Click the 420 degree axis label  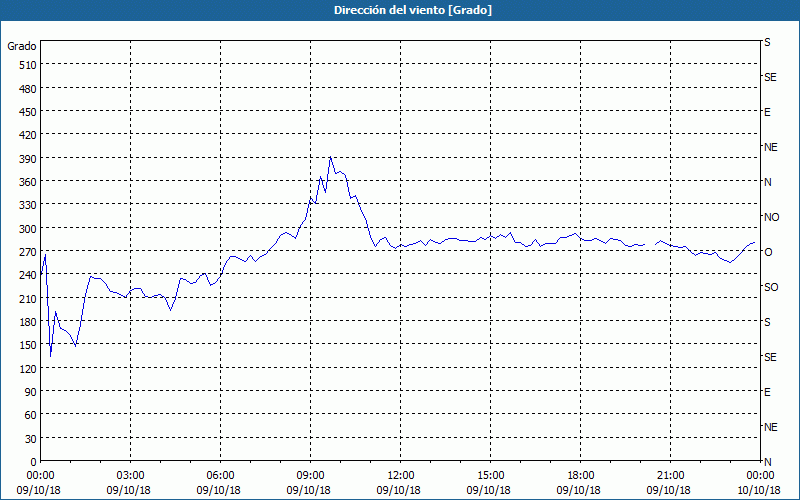28,135
